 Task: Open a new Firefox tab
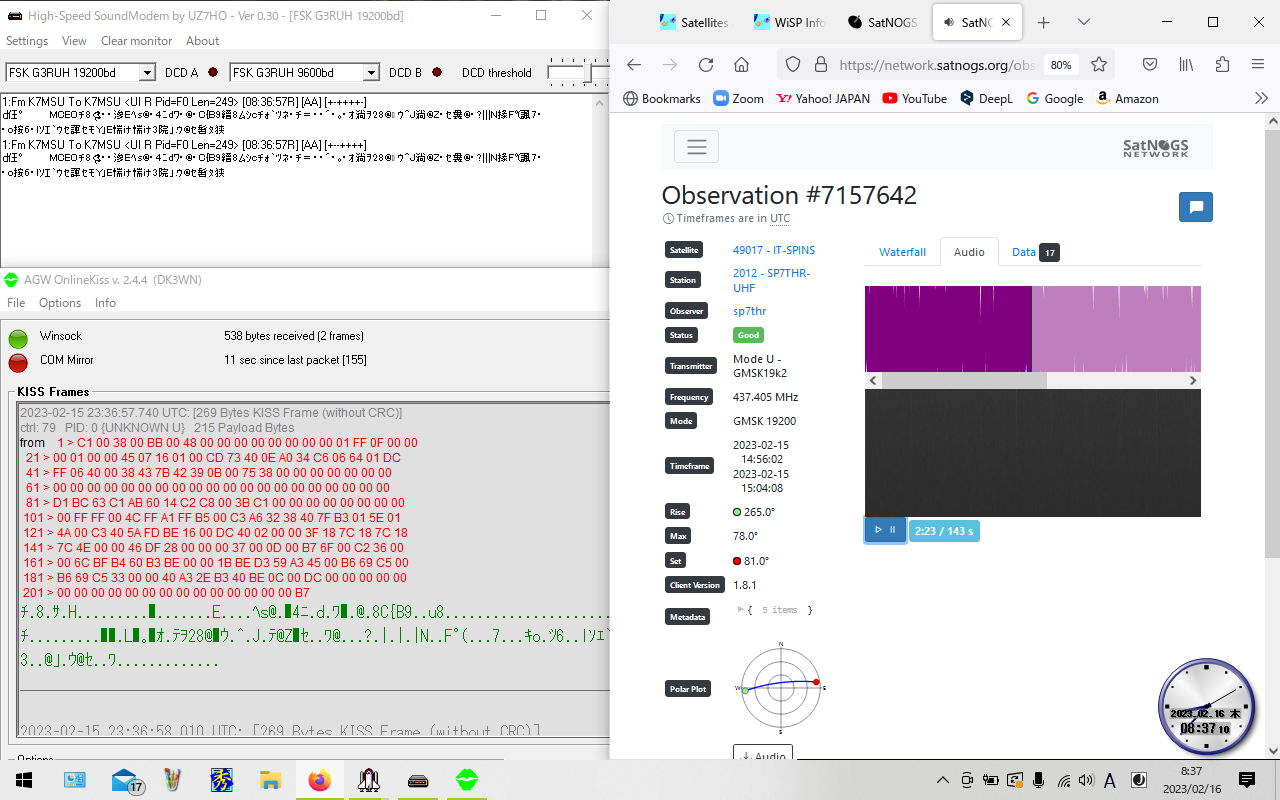[1044, 22]
